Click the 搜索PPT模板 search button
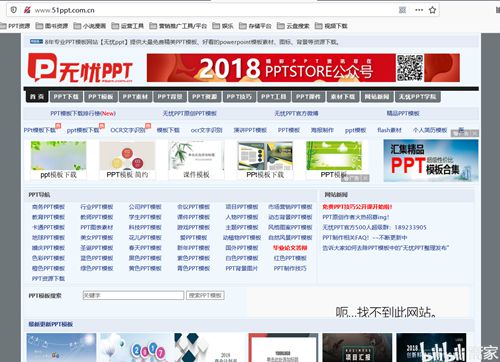 (x=205, y=295)
